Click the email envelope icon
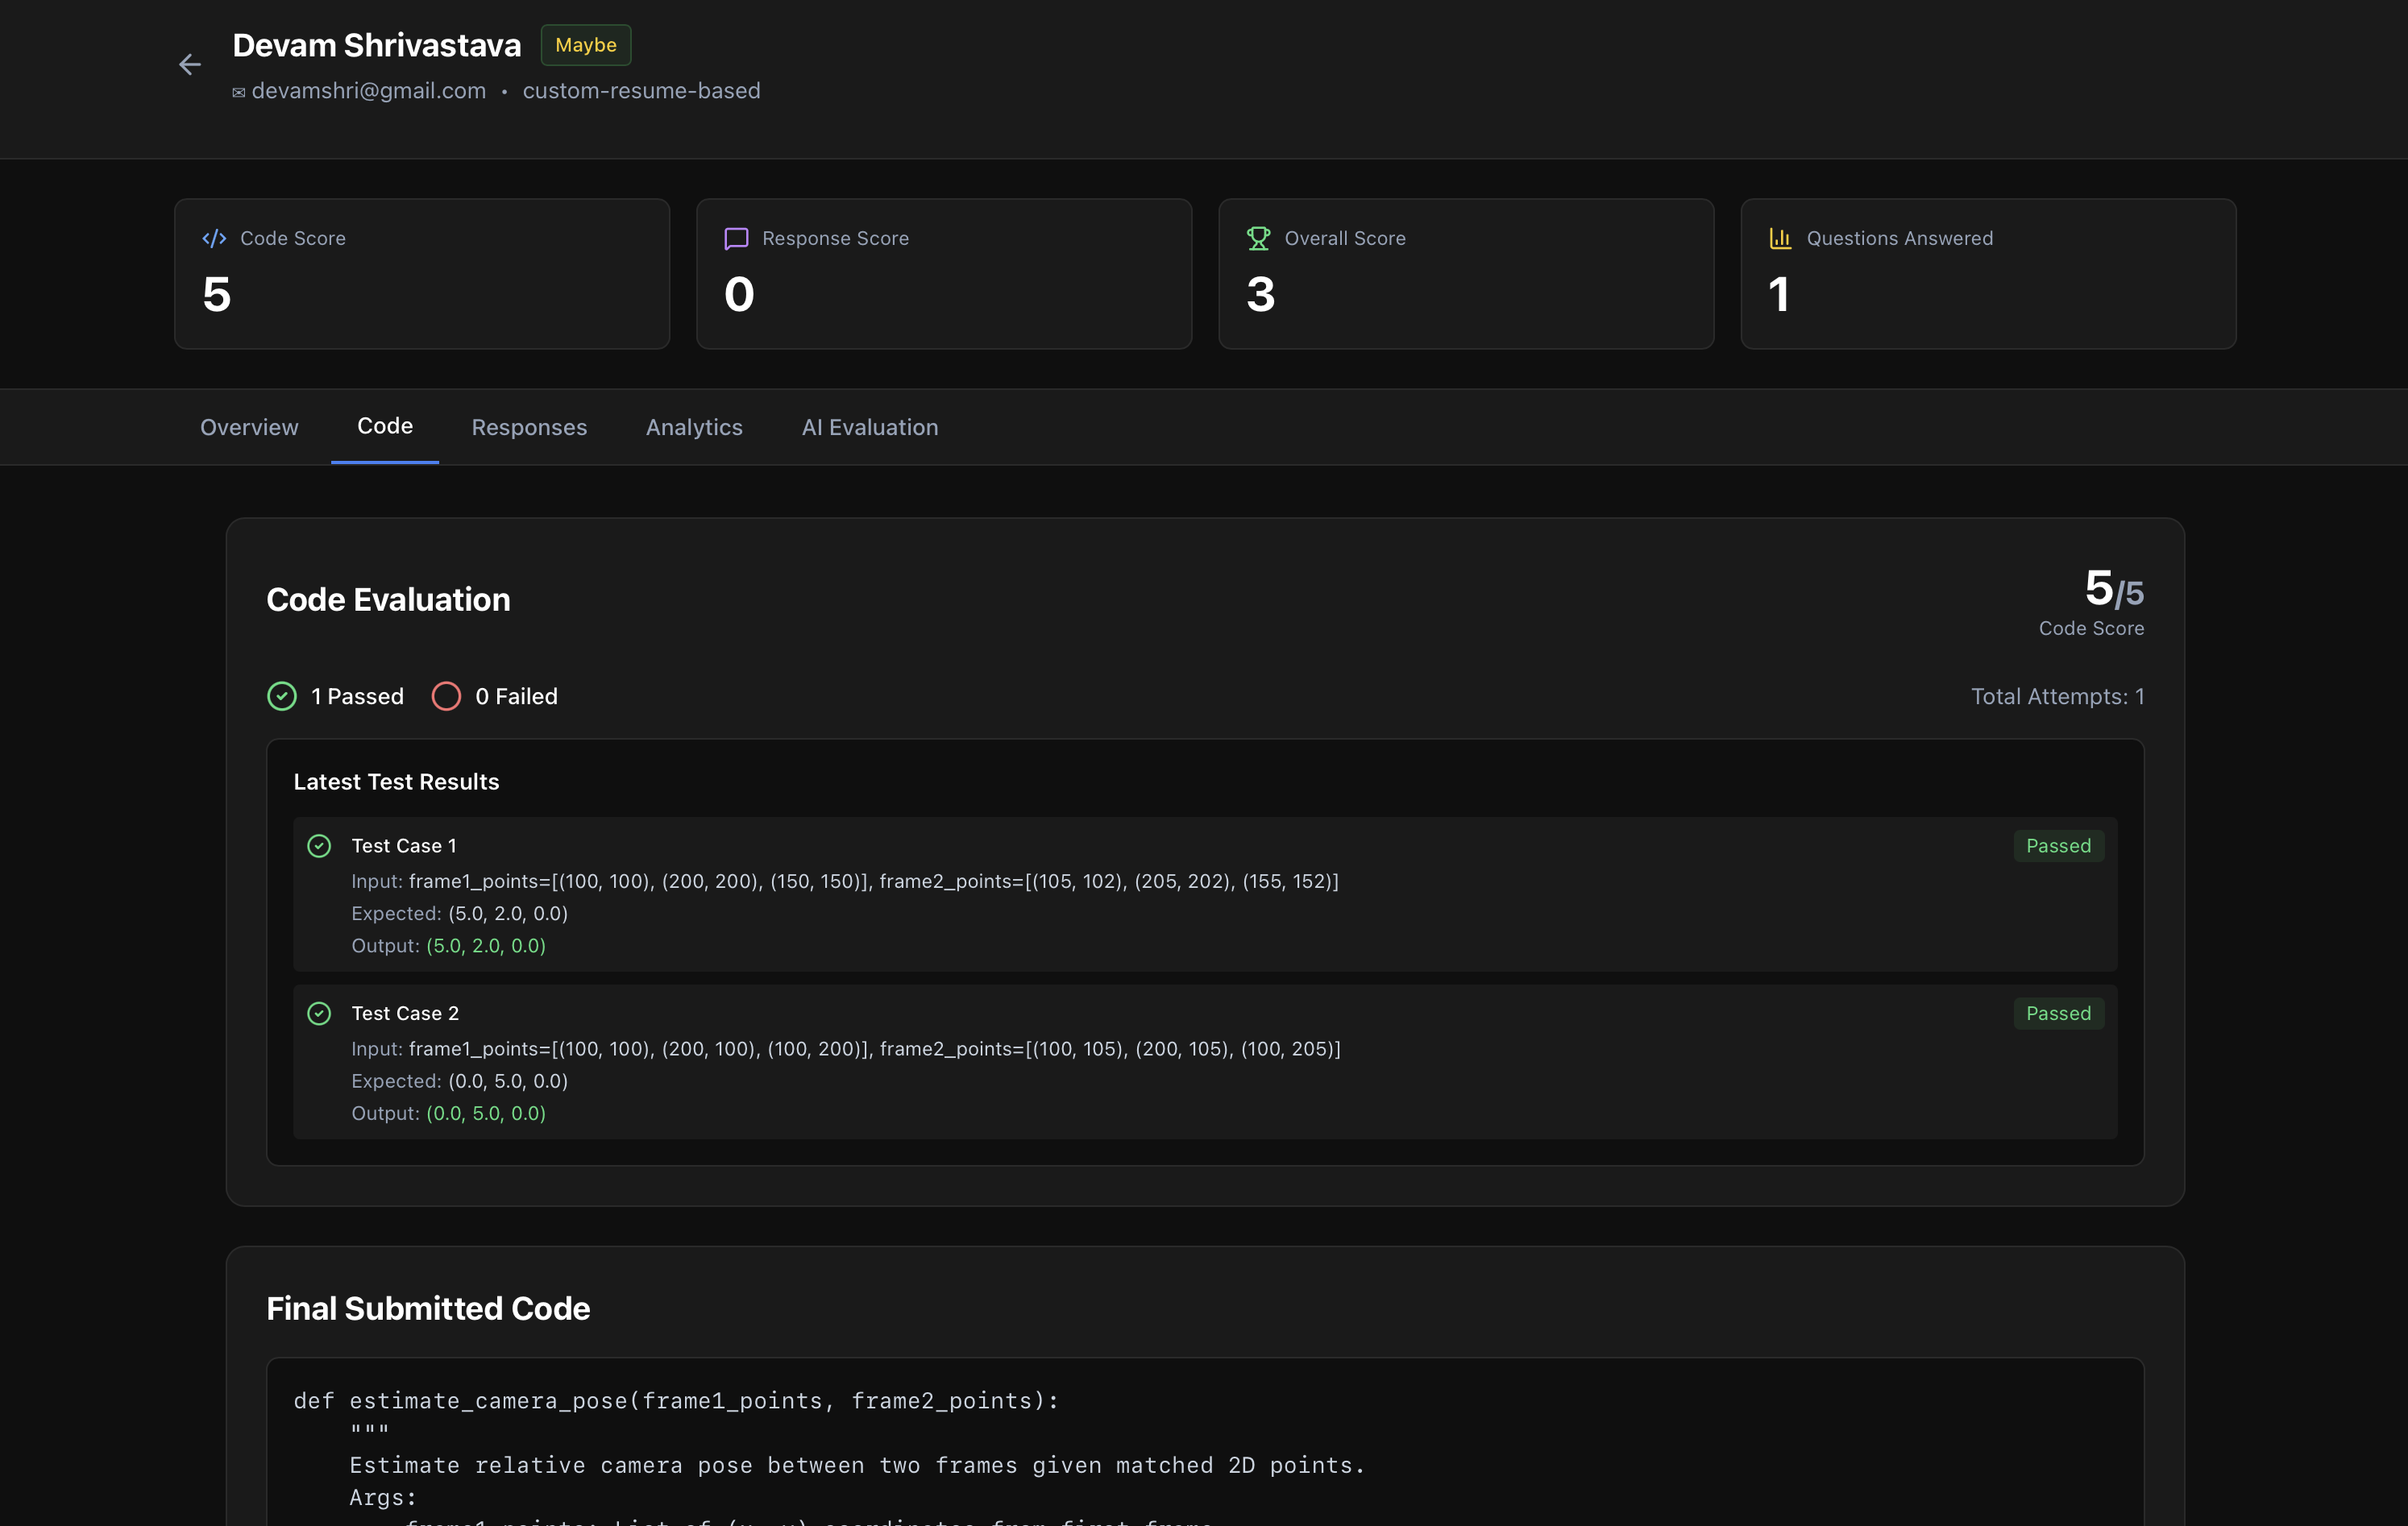The image size is (2408, 1526). [239, 92]
